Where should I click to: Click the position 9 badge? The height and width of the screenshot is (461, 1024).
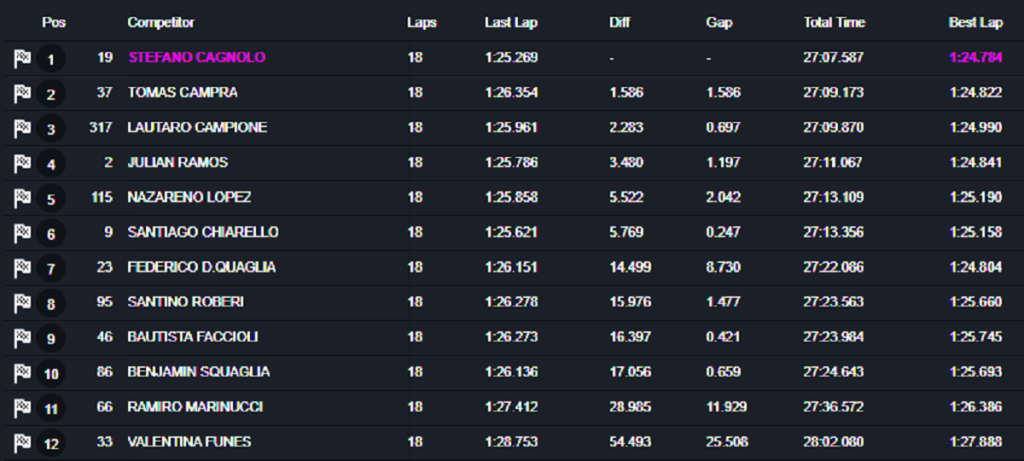[x=52, y=339]
